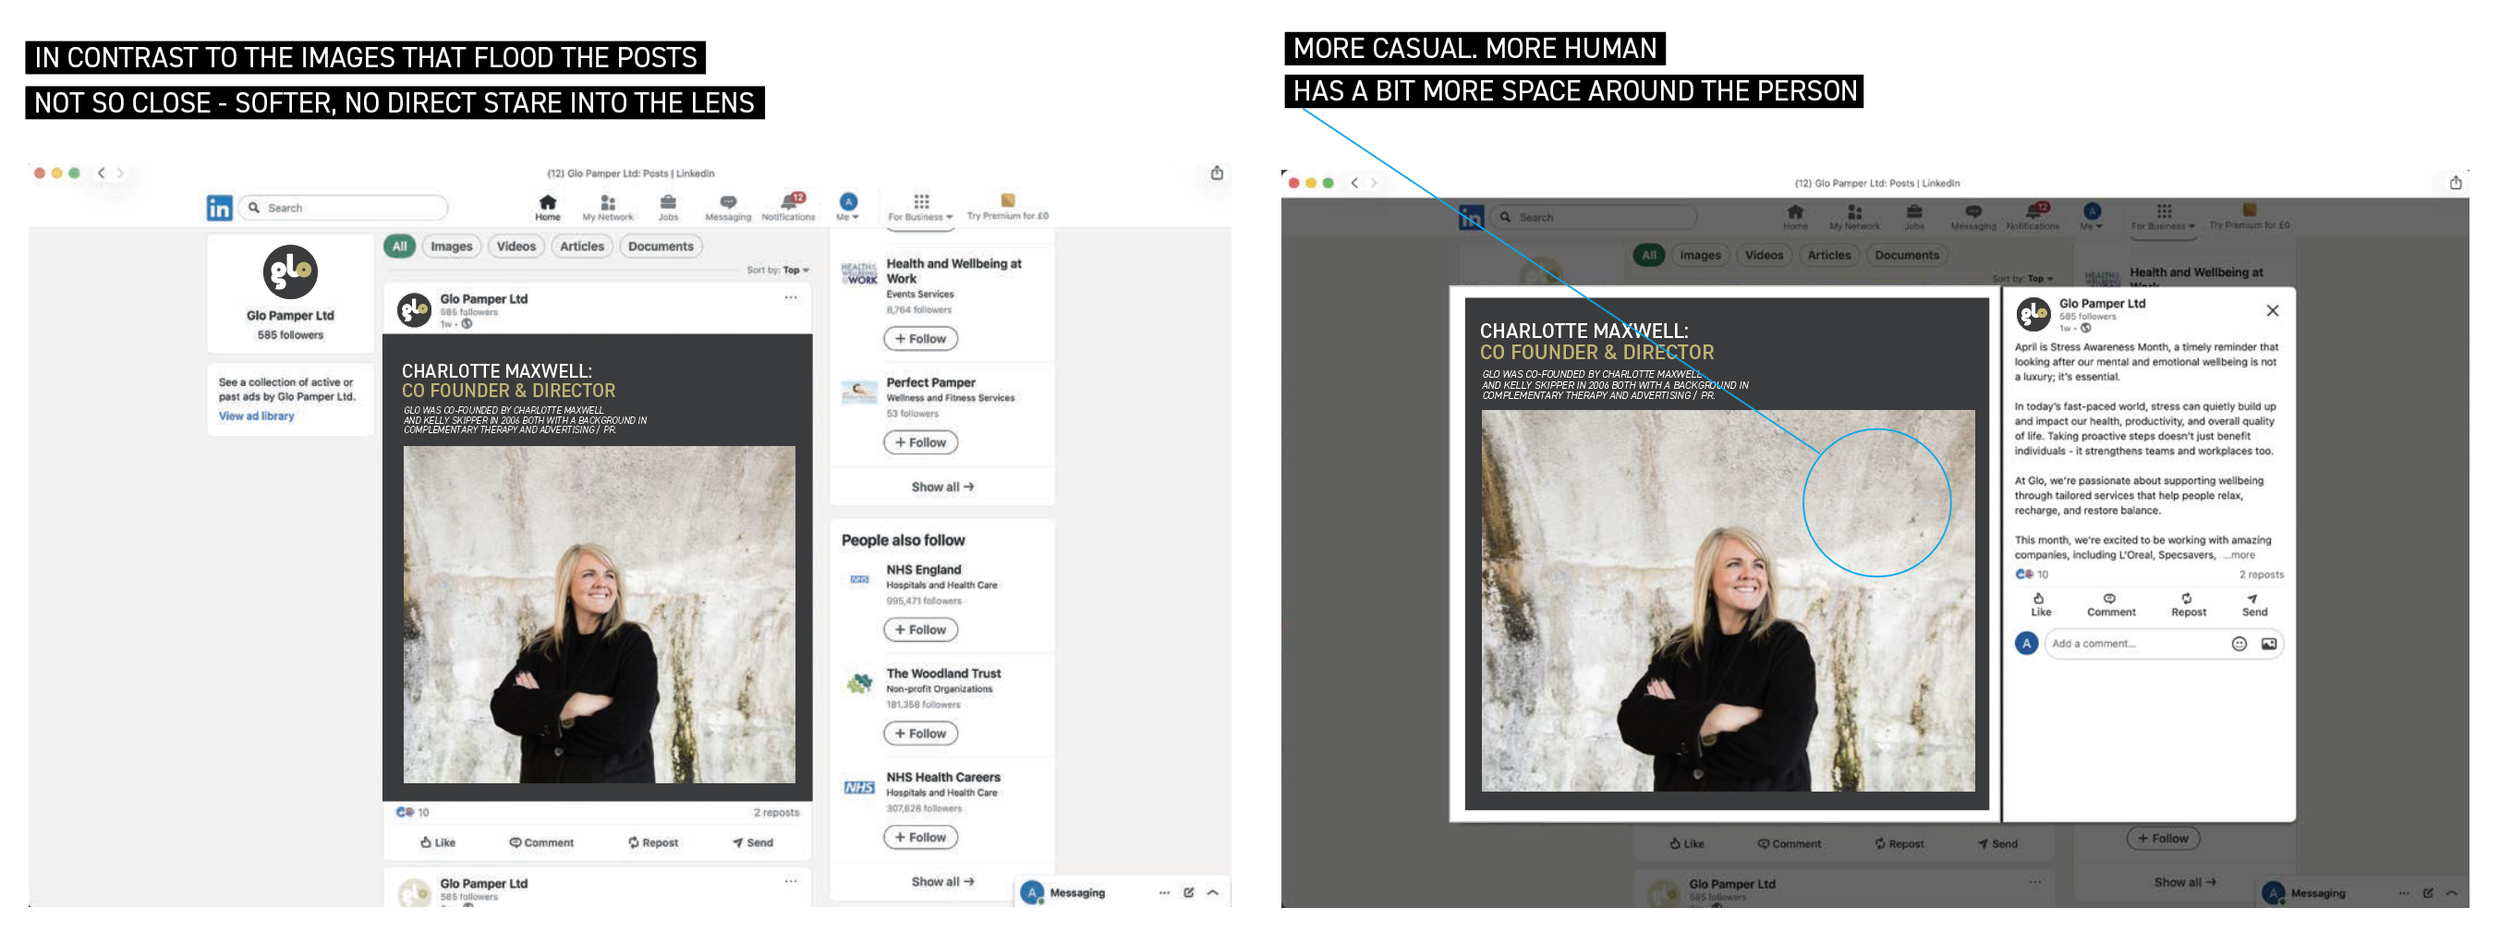The image size is (2500, 942).
Task: Open the Me profile menu in undimmed window
Action: point(848,207)
